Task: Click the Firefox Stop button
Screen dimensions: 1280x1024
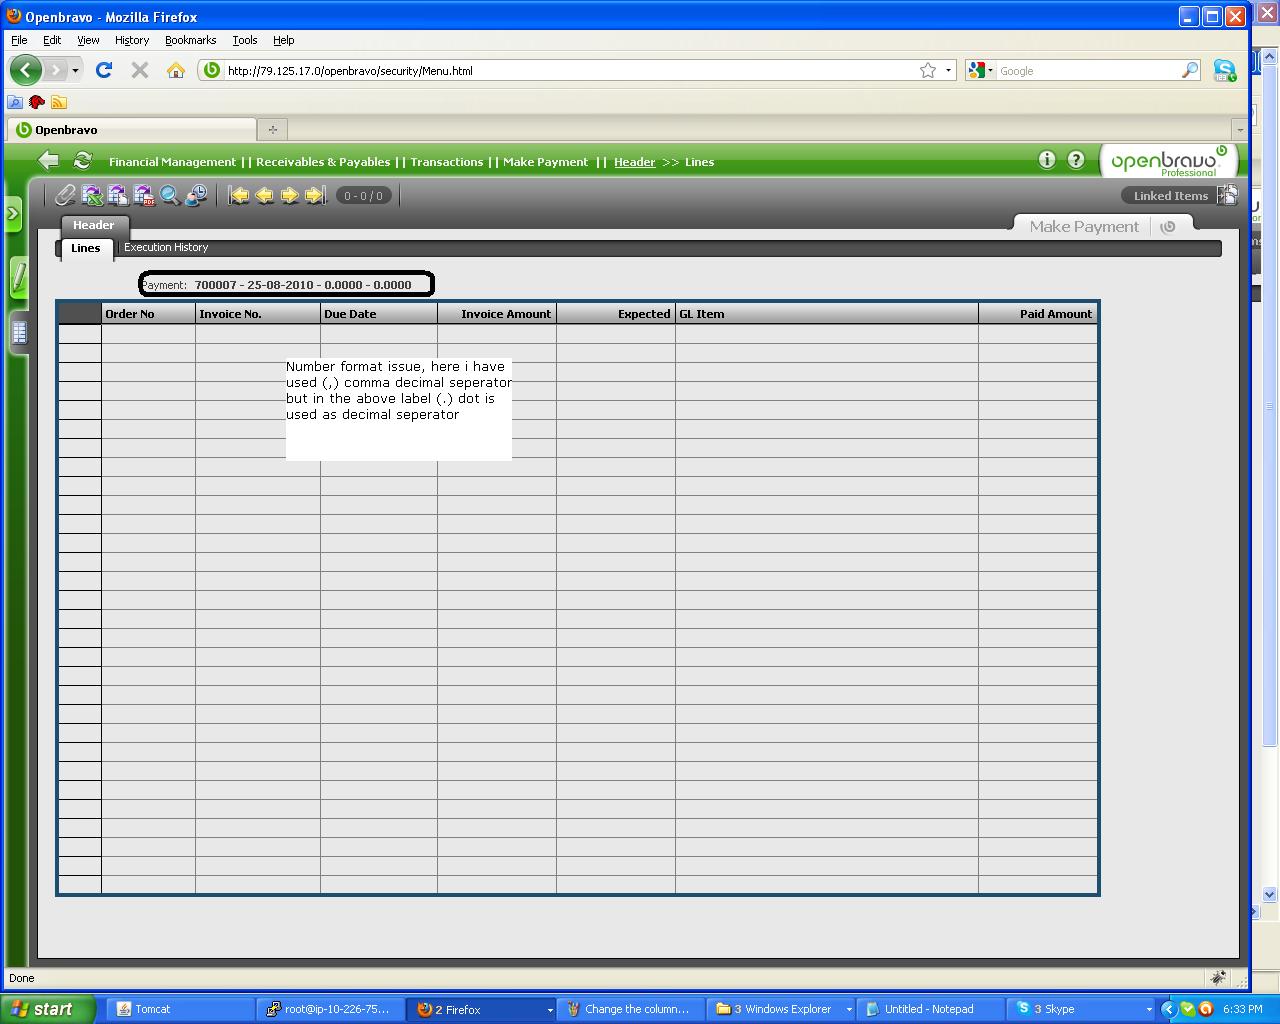Action: tap(140, 70)
